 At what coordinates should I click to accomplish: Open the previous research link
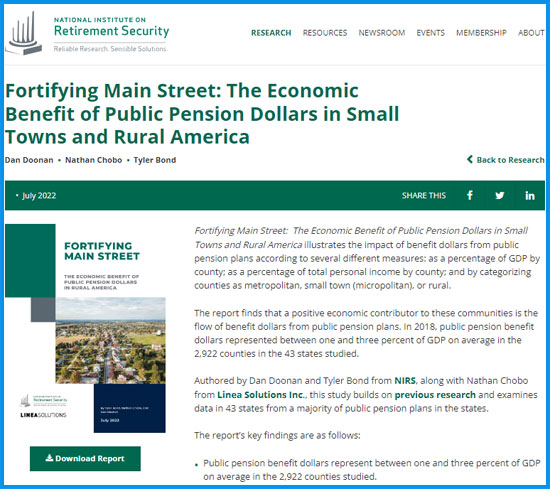coord(435,395)
